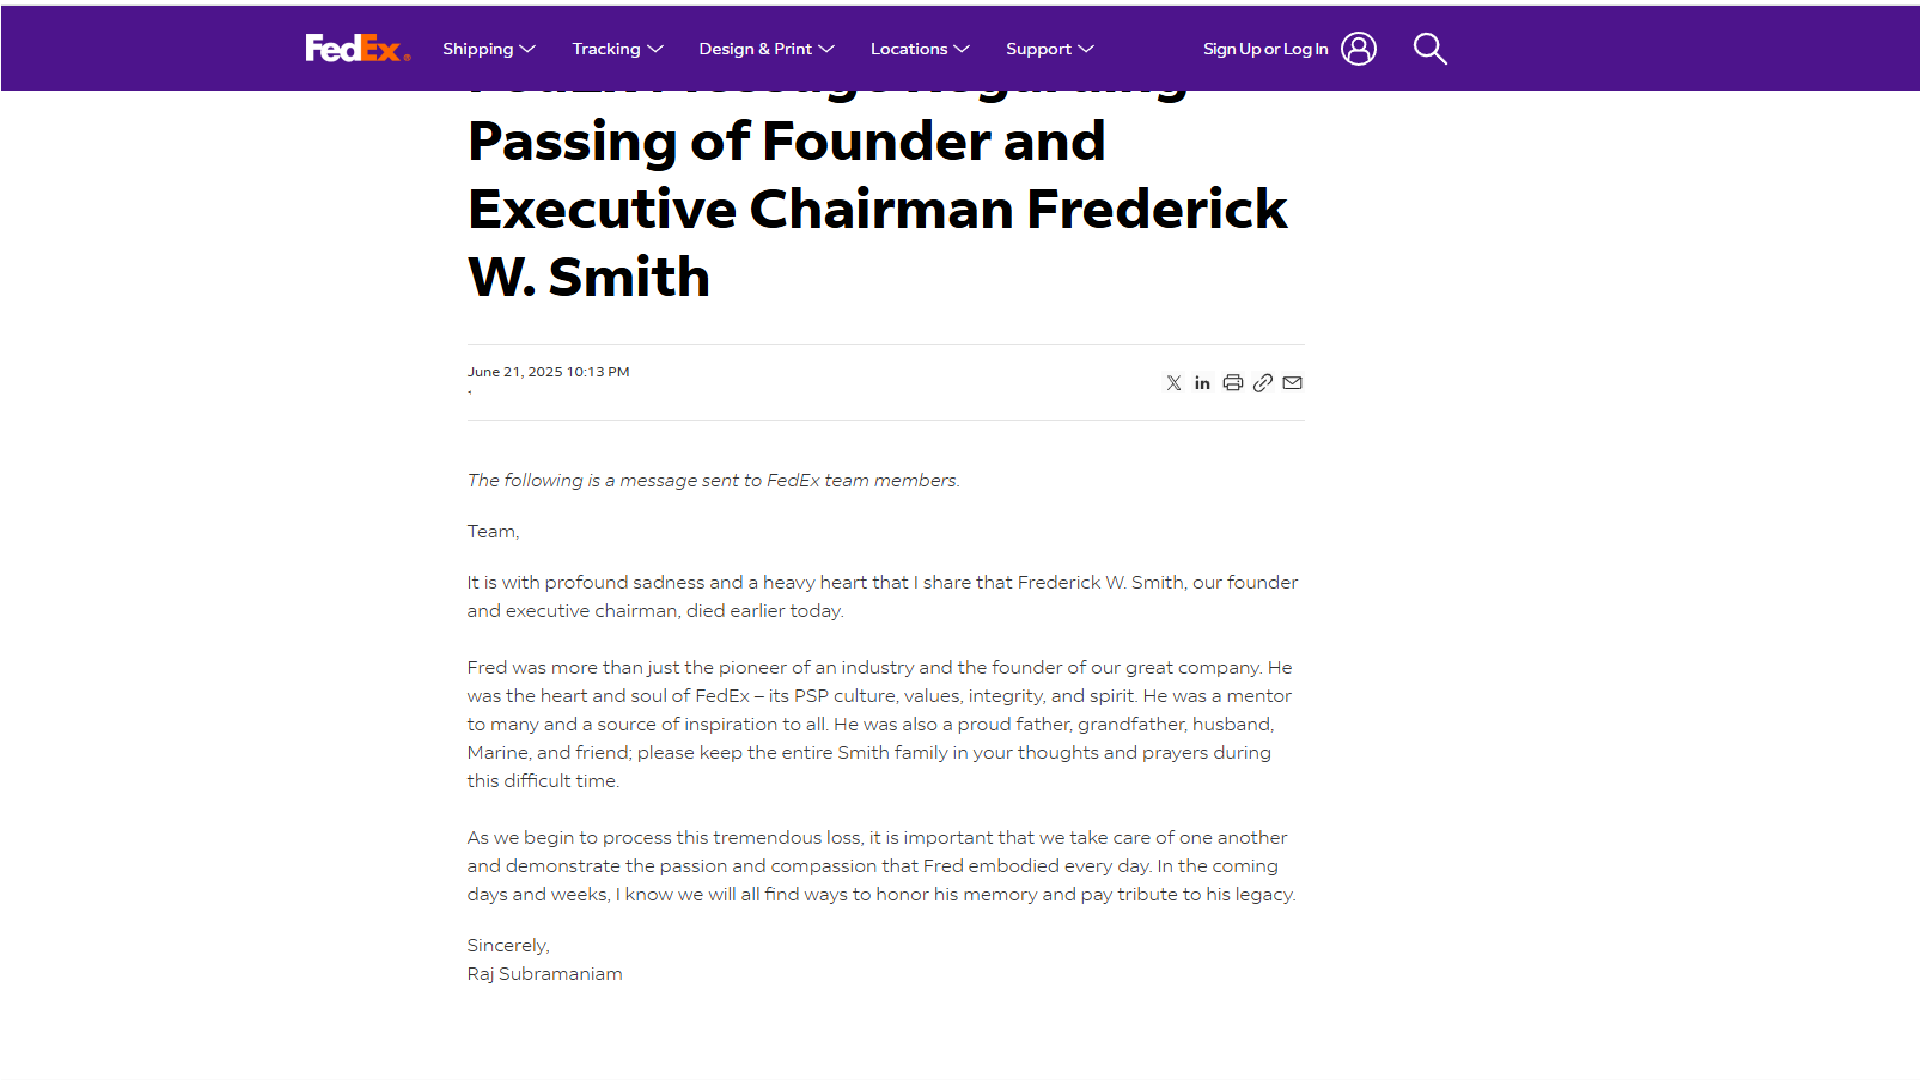This screenshot has height=1080, width=1920.
Task: Email the article
Action: [x=1292, y=382]
